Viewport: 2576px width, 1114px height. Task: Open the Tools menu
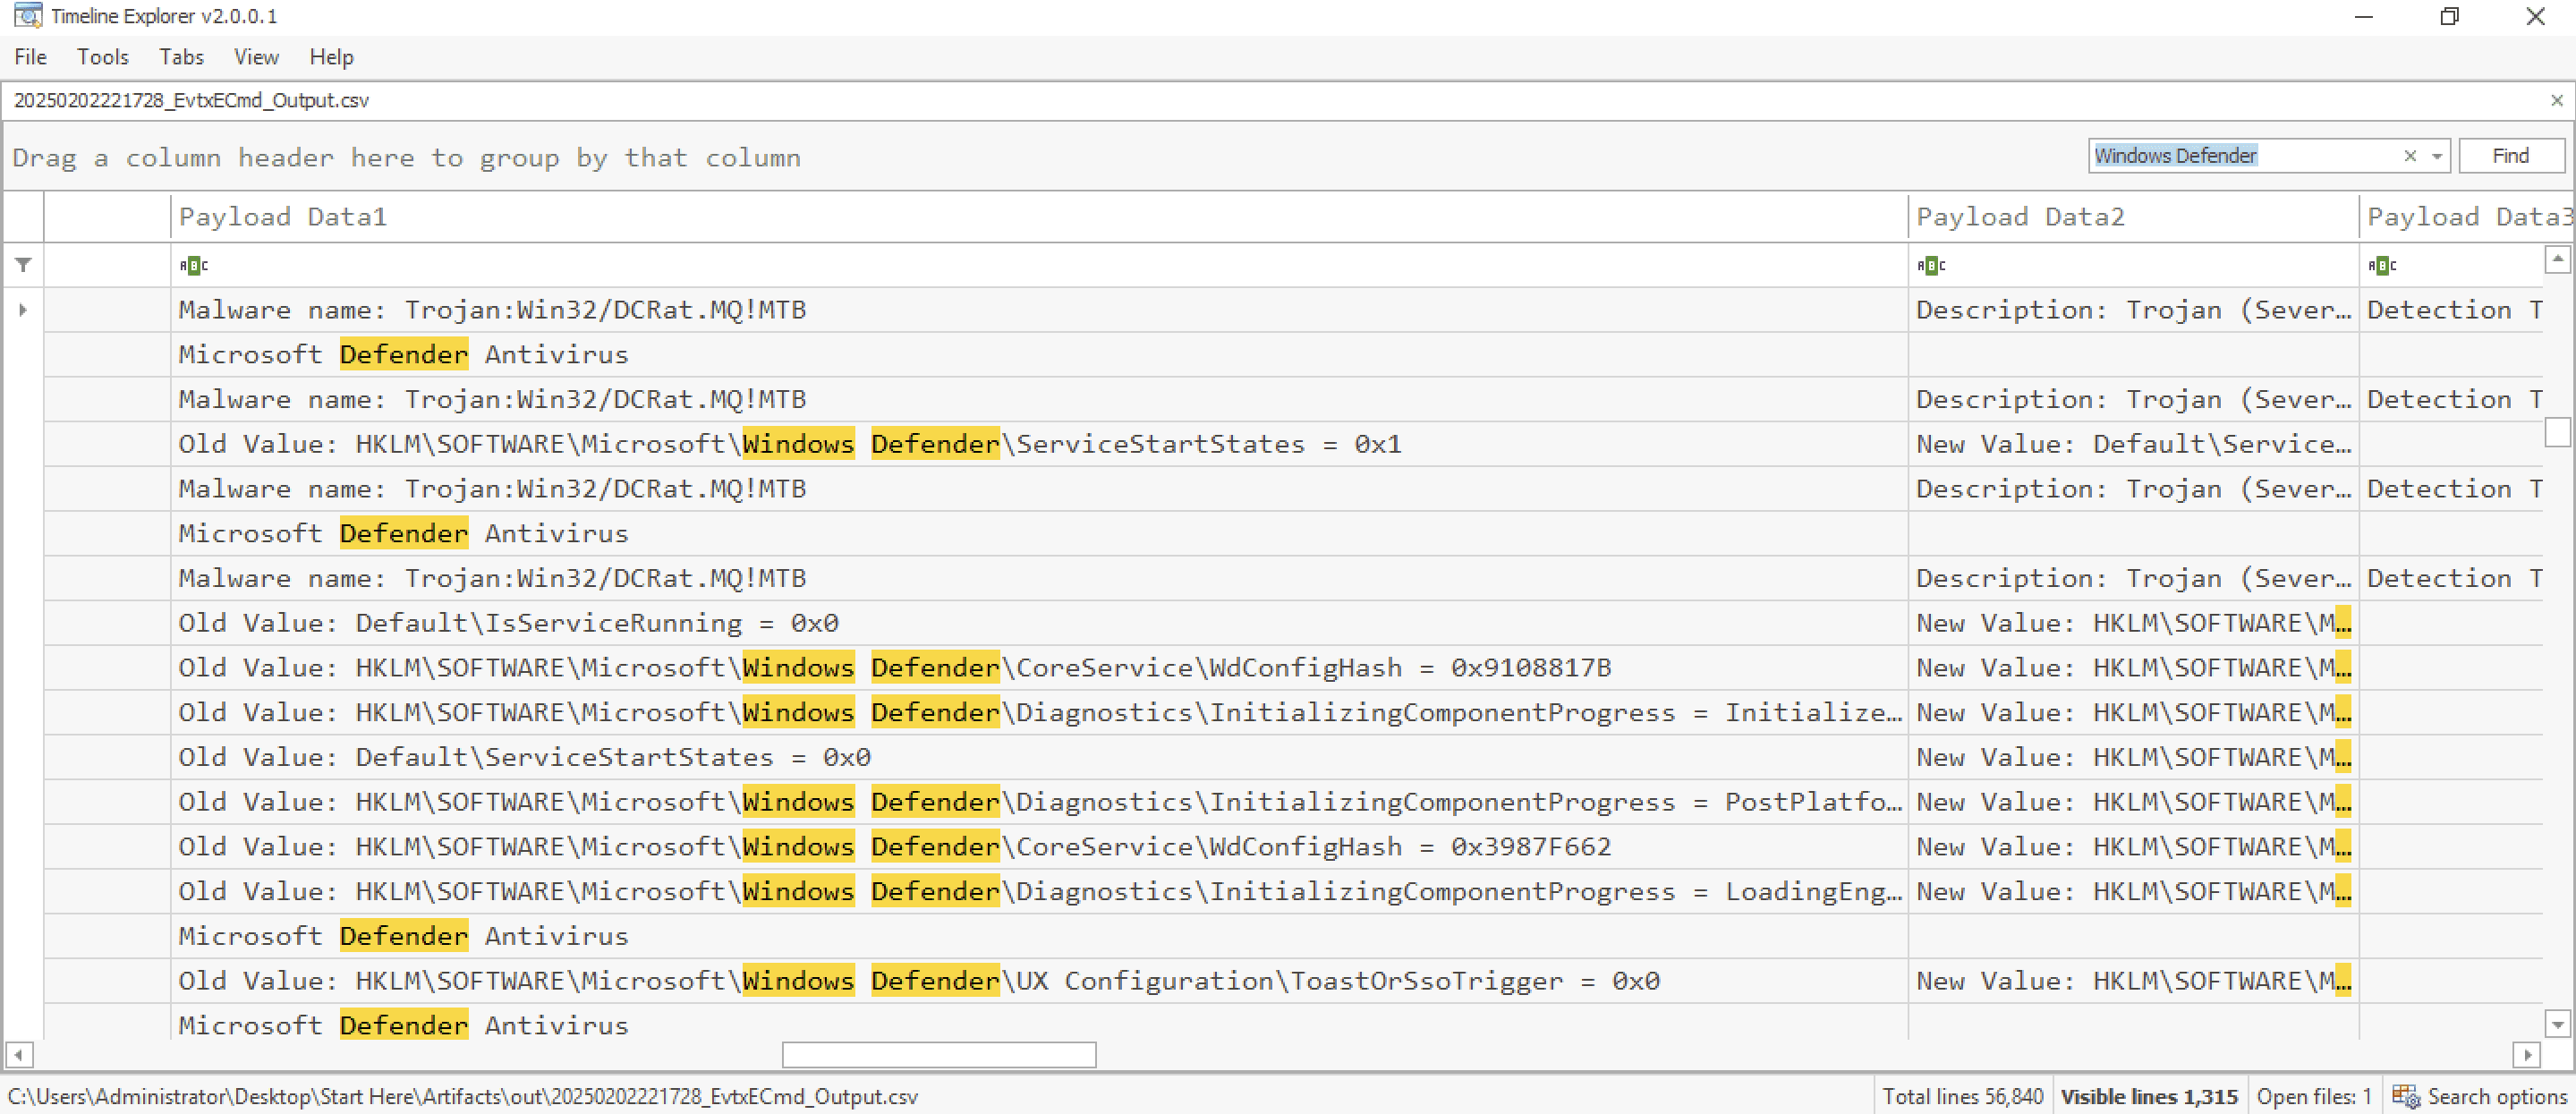pos(103,57)
